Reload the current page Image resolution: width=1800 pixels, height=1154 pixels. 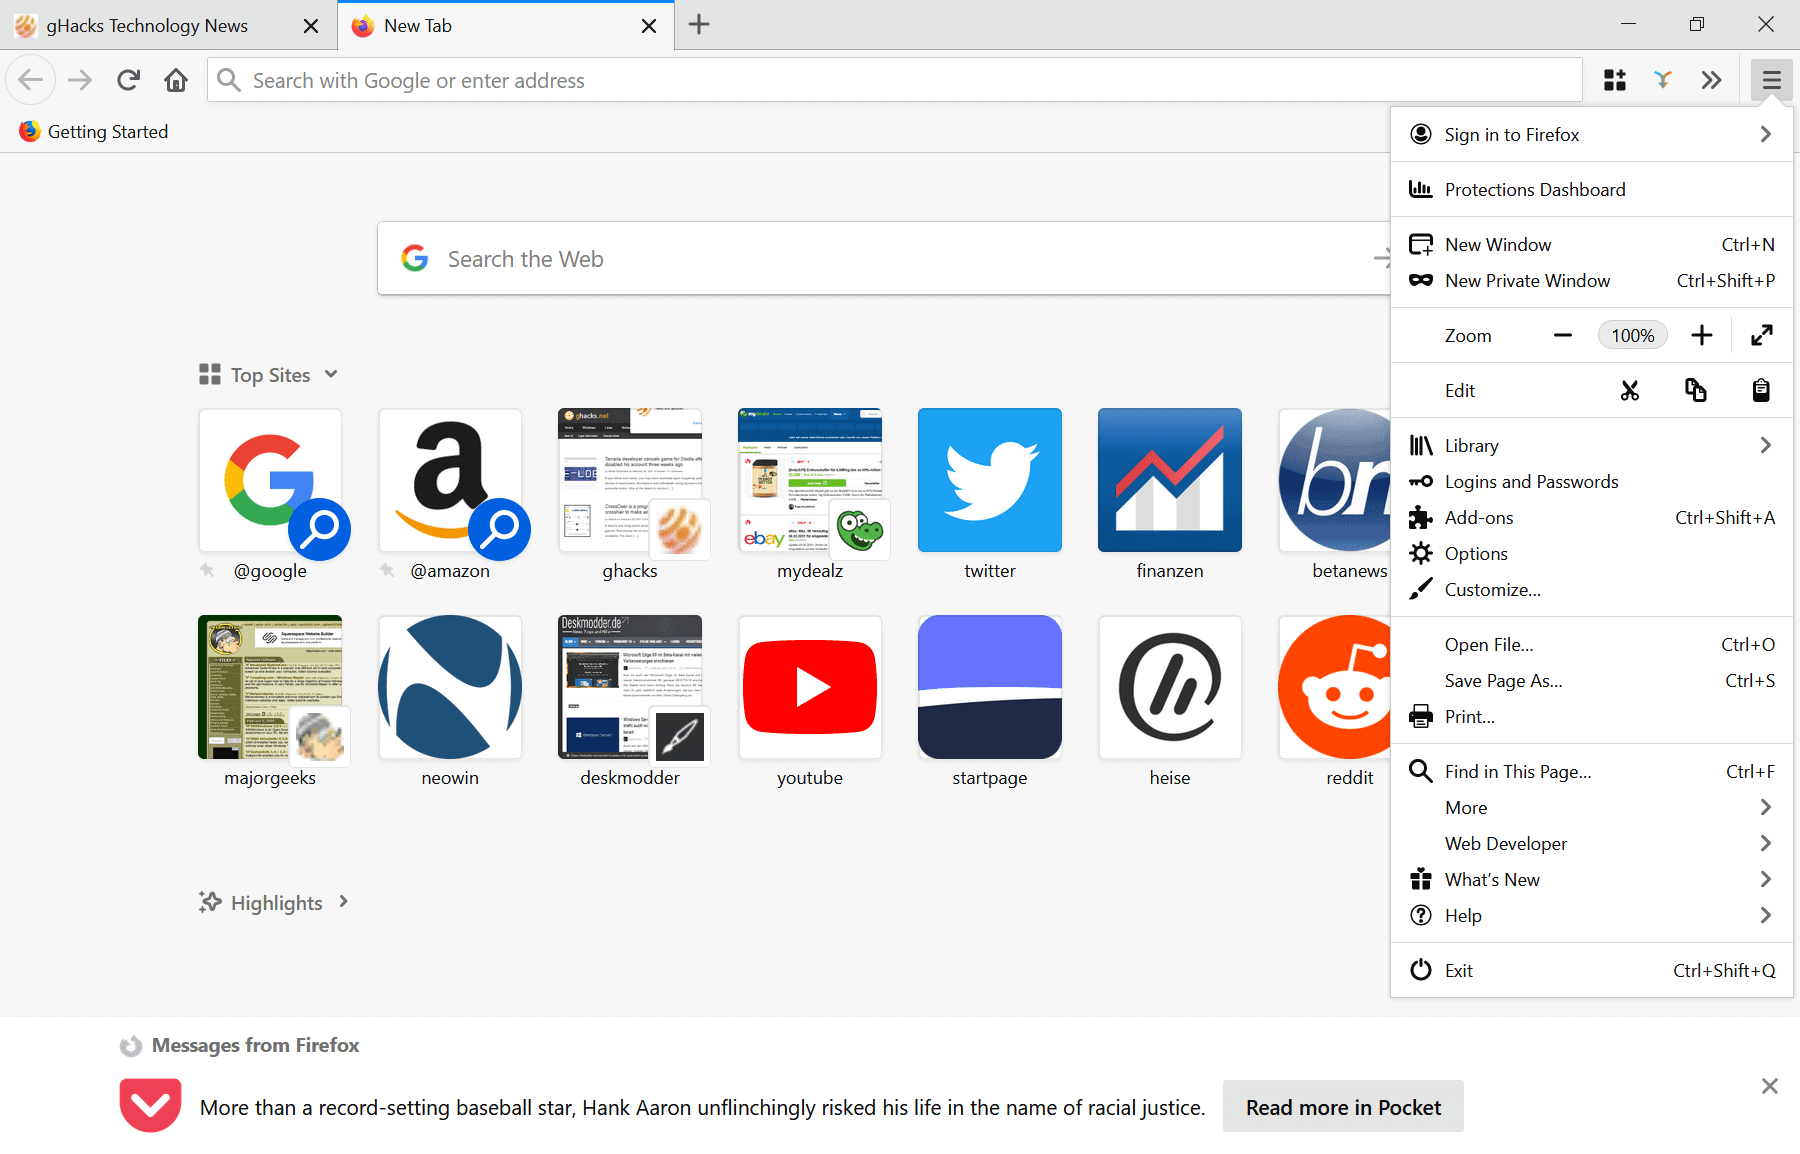(128, 80)
